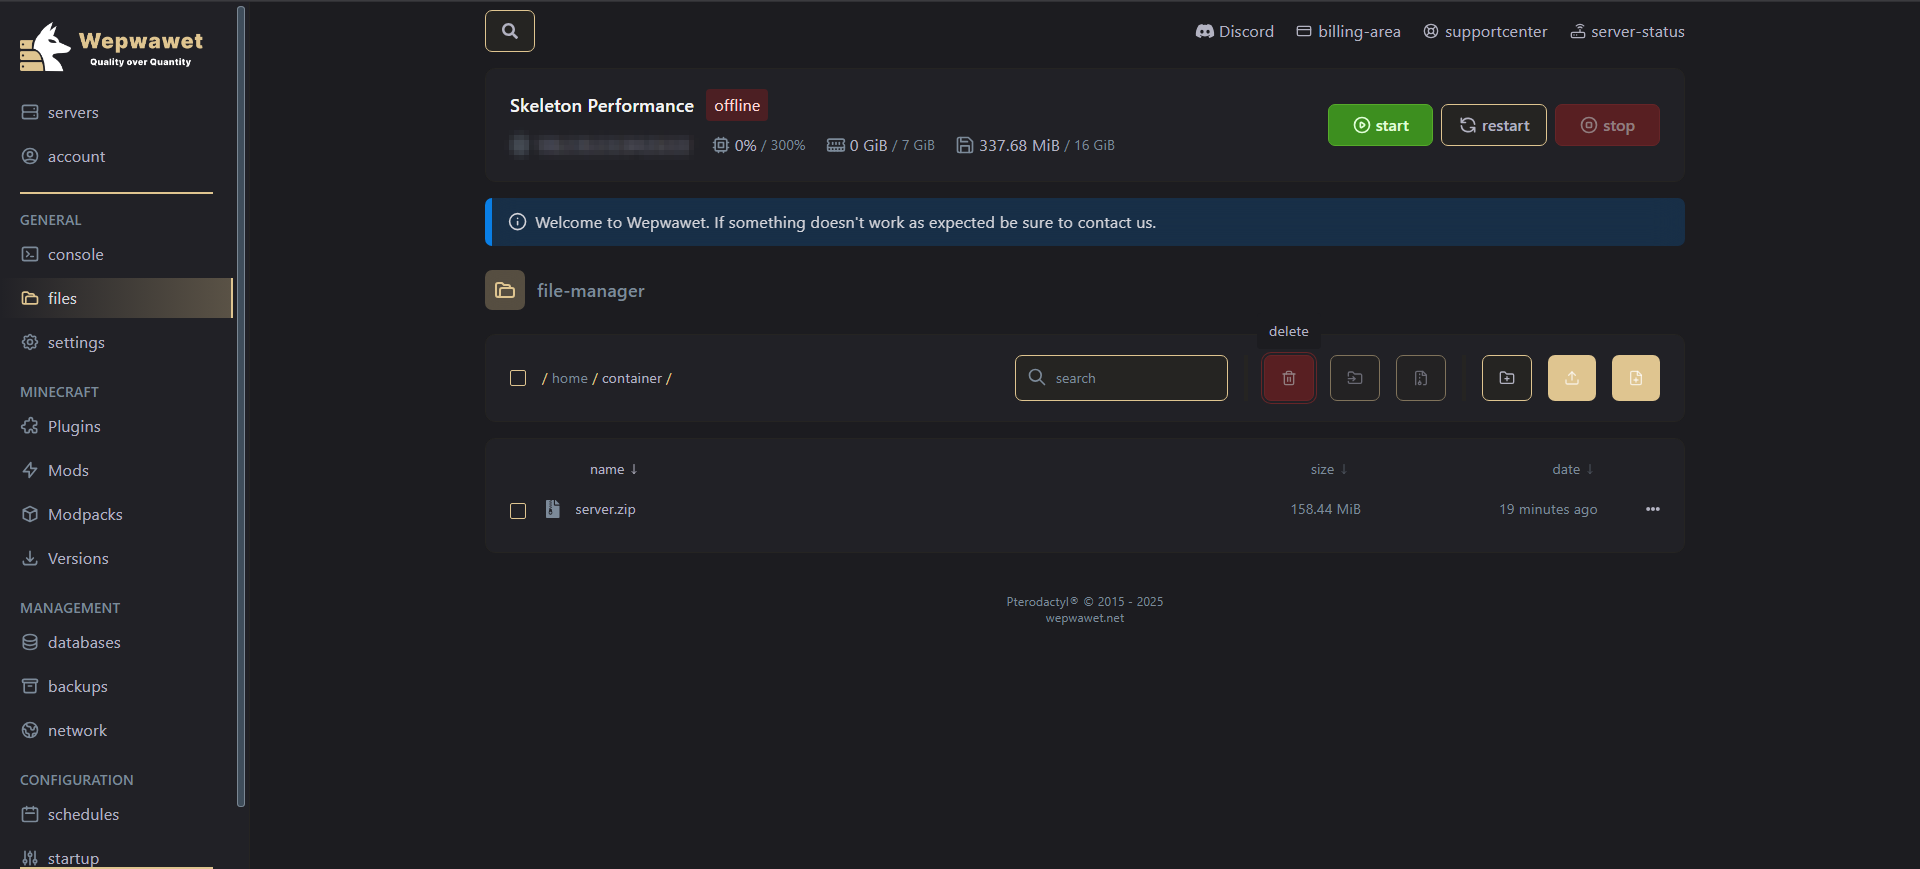Go to servers in the sidebar

(x=61, y=112)
